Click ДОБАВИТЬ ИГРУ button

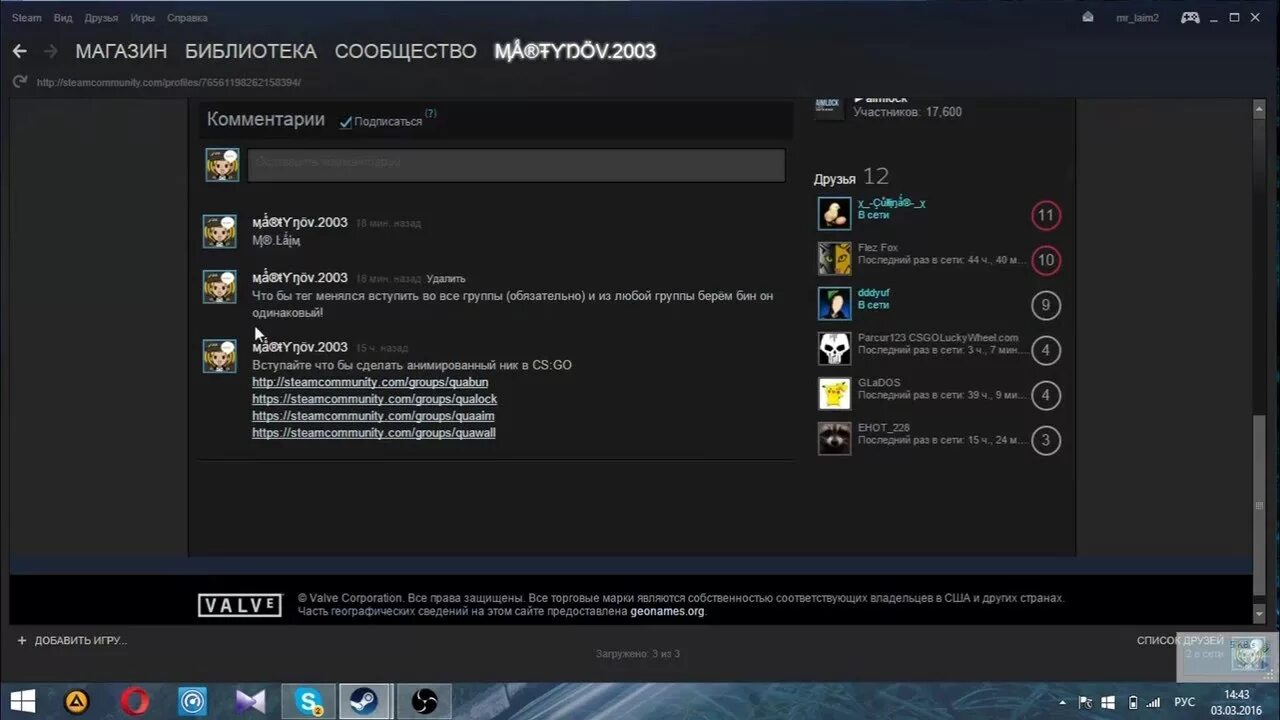click(x=72, y=640)
